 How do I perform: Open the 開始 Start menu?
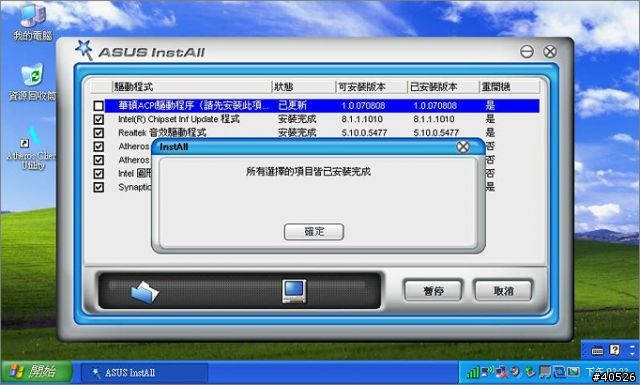(x=36, y=372)
